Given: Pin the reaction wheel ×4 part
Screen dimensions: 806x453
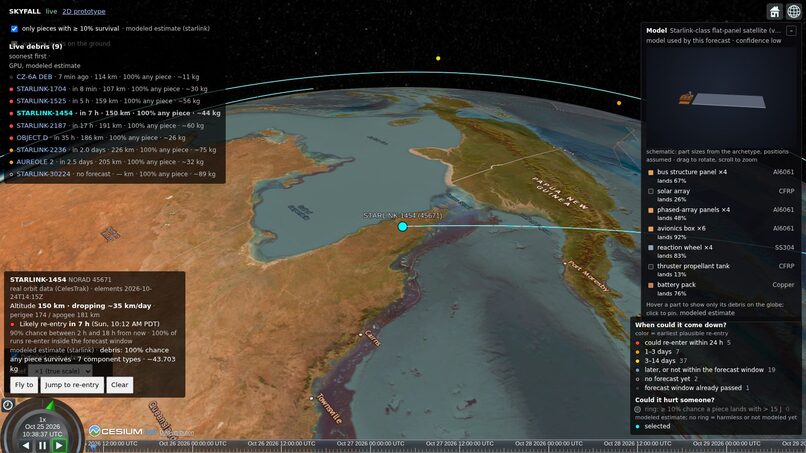Looking at the screenshot, I should (721, 251).
